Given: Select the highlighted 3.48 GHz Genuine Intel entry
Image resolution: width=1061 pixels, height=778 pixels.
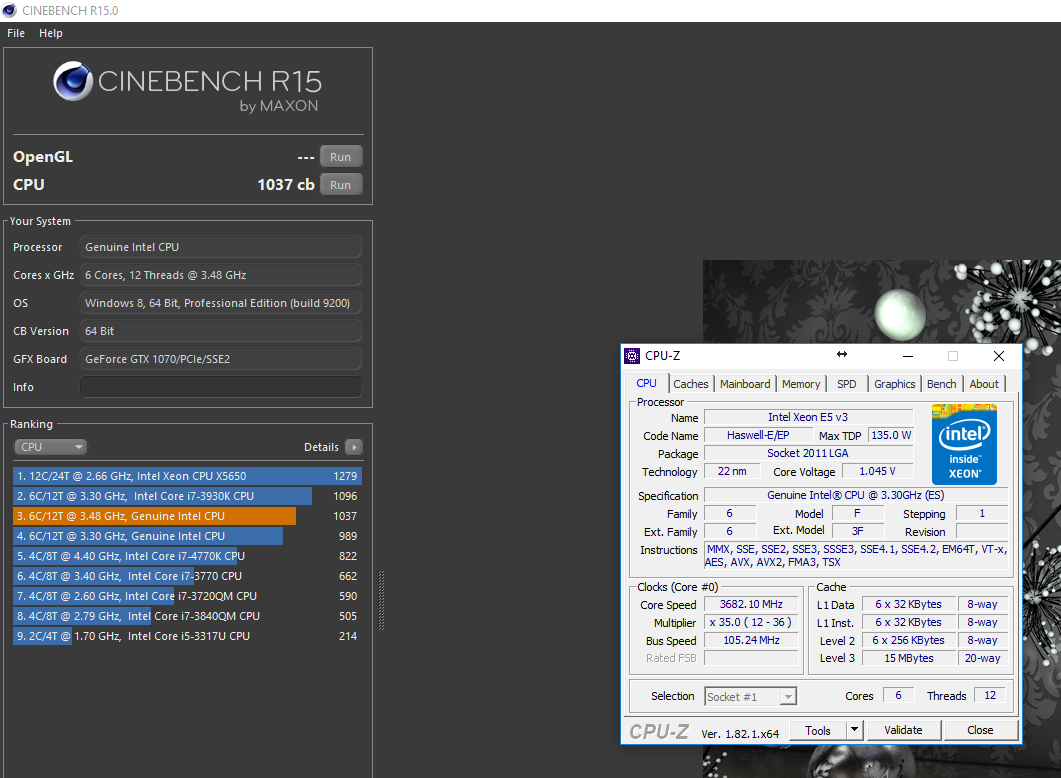Looking at the screenshot, I should point(187,516).
